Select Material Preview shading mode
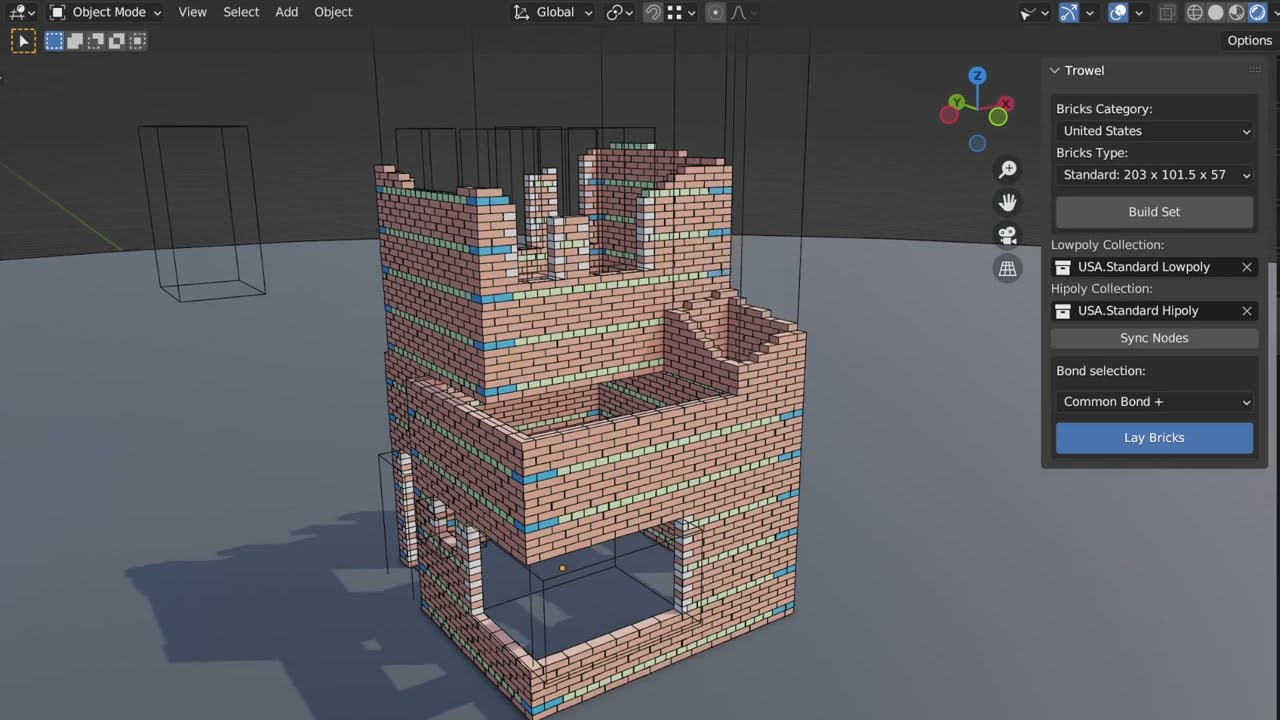Screen dimensions: 1280x720 click(x=1236, y=12)
